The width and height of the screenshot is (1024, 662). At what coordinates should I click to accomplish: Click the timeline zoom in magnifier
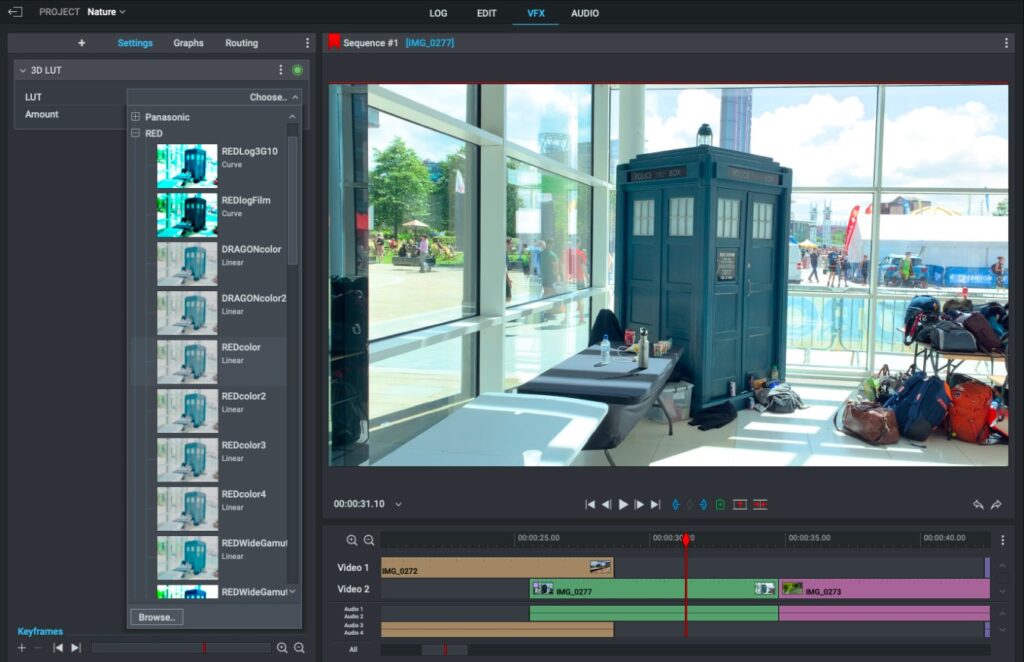click(352, 540)
